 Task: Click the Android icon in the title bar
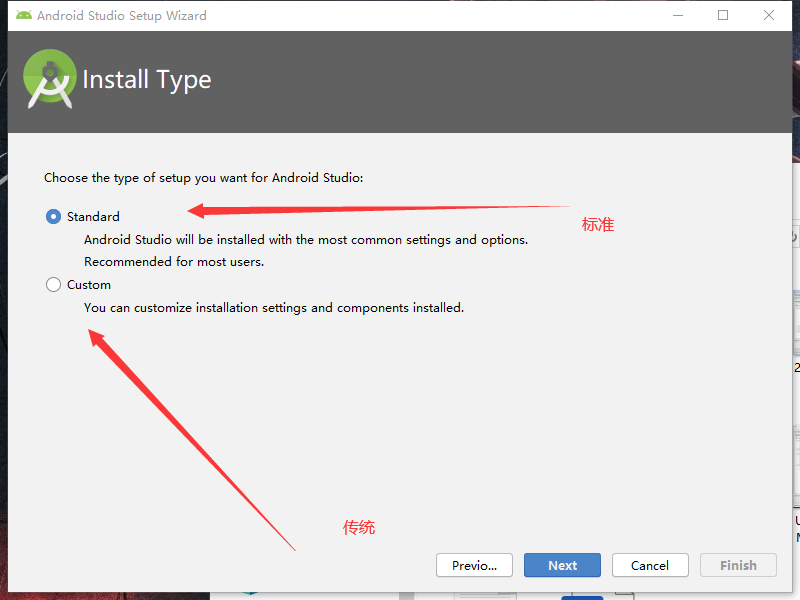tap(23, 15)
